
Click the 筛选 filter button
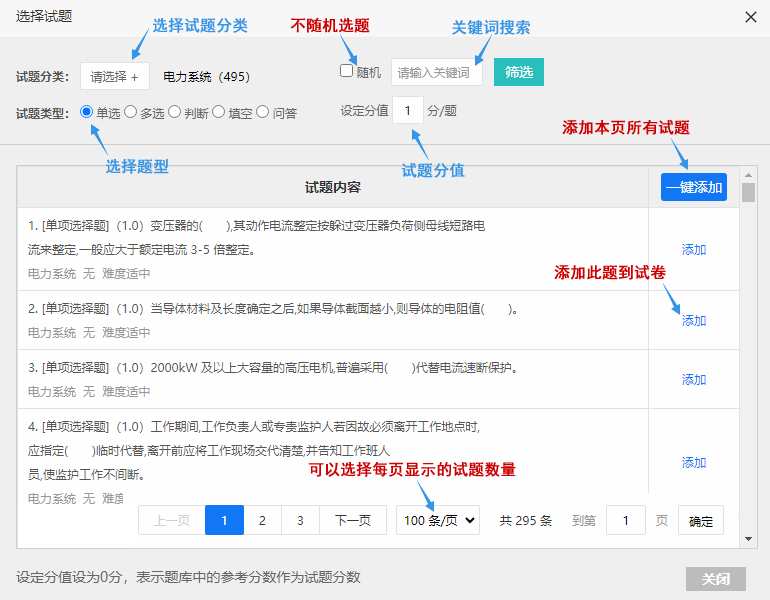(x=519, y=72)
